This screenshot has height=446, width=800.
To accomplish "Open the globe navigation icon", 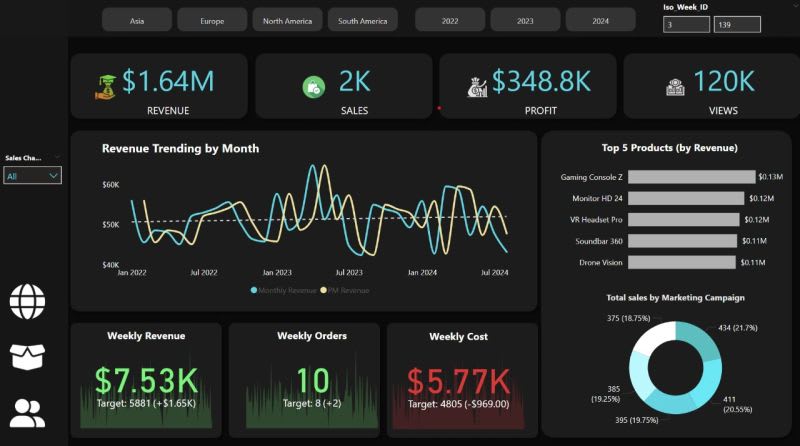I will pos(27,301).
